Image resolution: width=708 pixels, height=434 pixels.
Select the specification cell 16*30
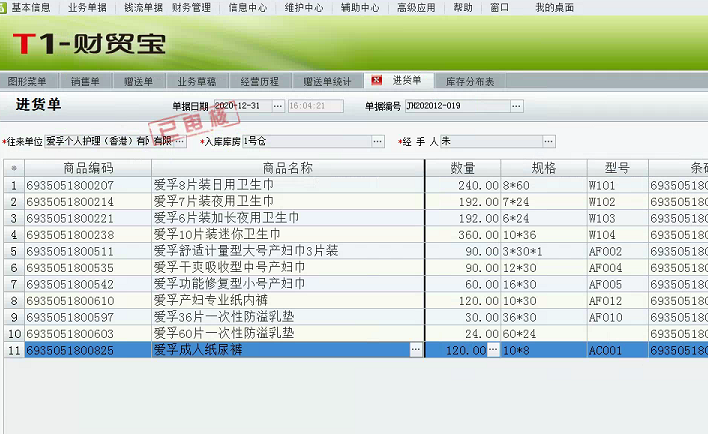[x=544, y=284]
